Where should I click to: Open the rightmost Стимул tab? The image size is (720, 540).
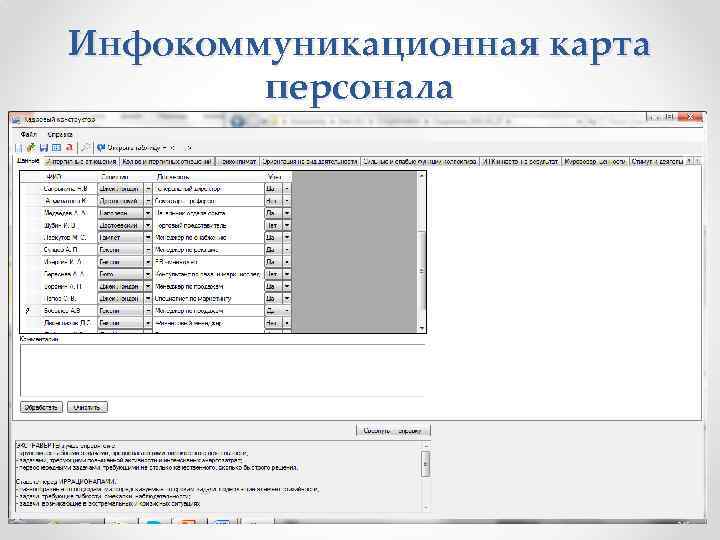(657, 162)
